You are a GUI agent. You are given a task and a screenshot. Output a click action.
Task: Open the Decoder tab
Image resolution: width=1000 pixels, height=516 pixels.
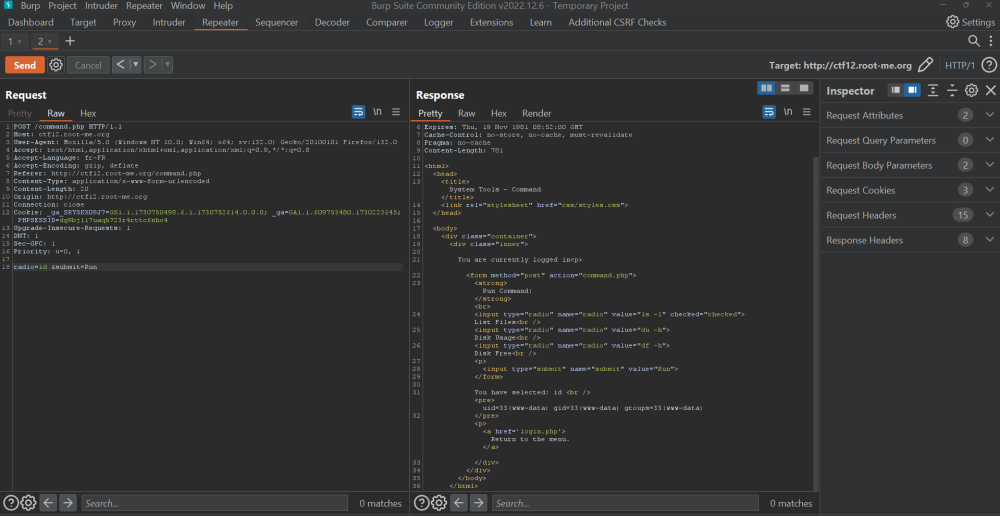click(332, 22)
